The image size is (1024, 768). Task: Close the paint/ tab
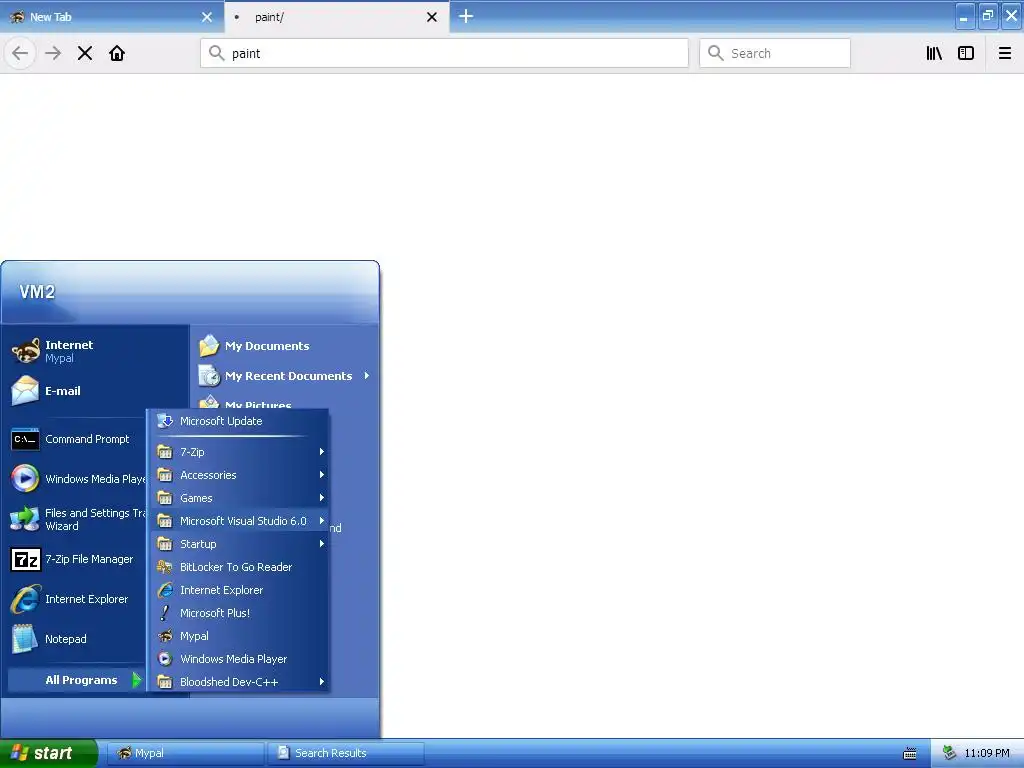[432, 17]
